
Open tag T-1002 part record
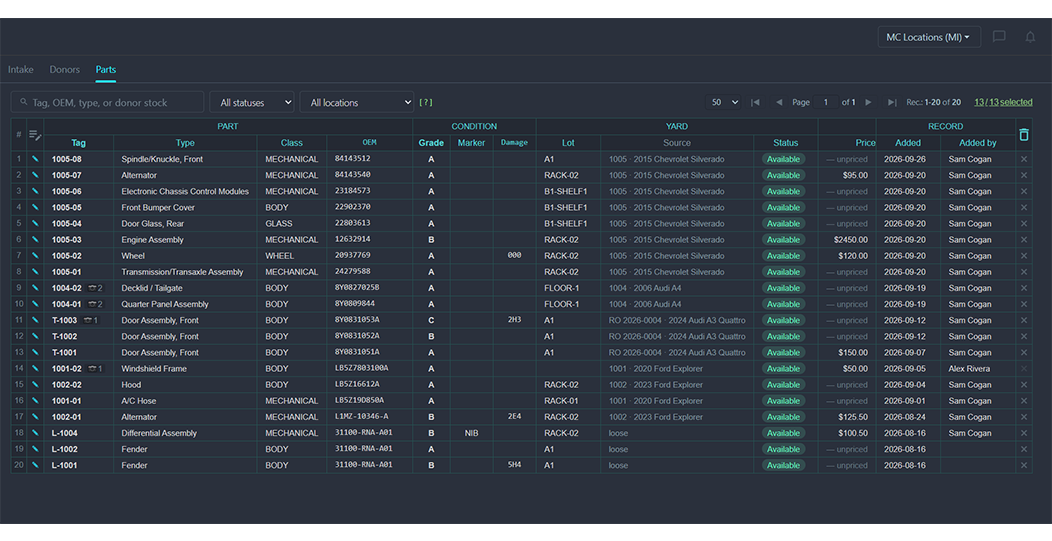[x=64, y=336]
